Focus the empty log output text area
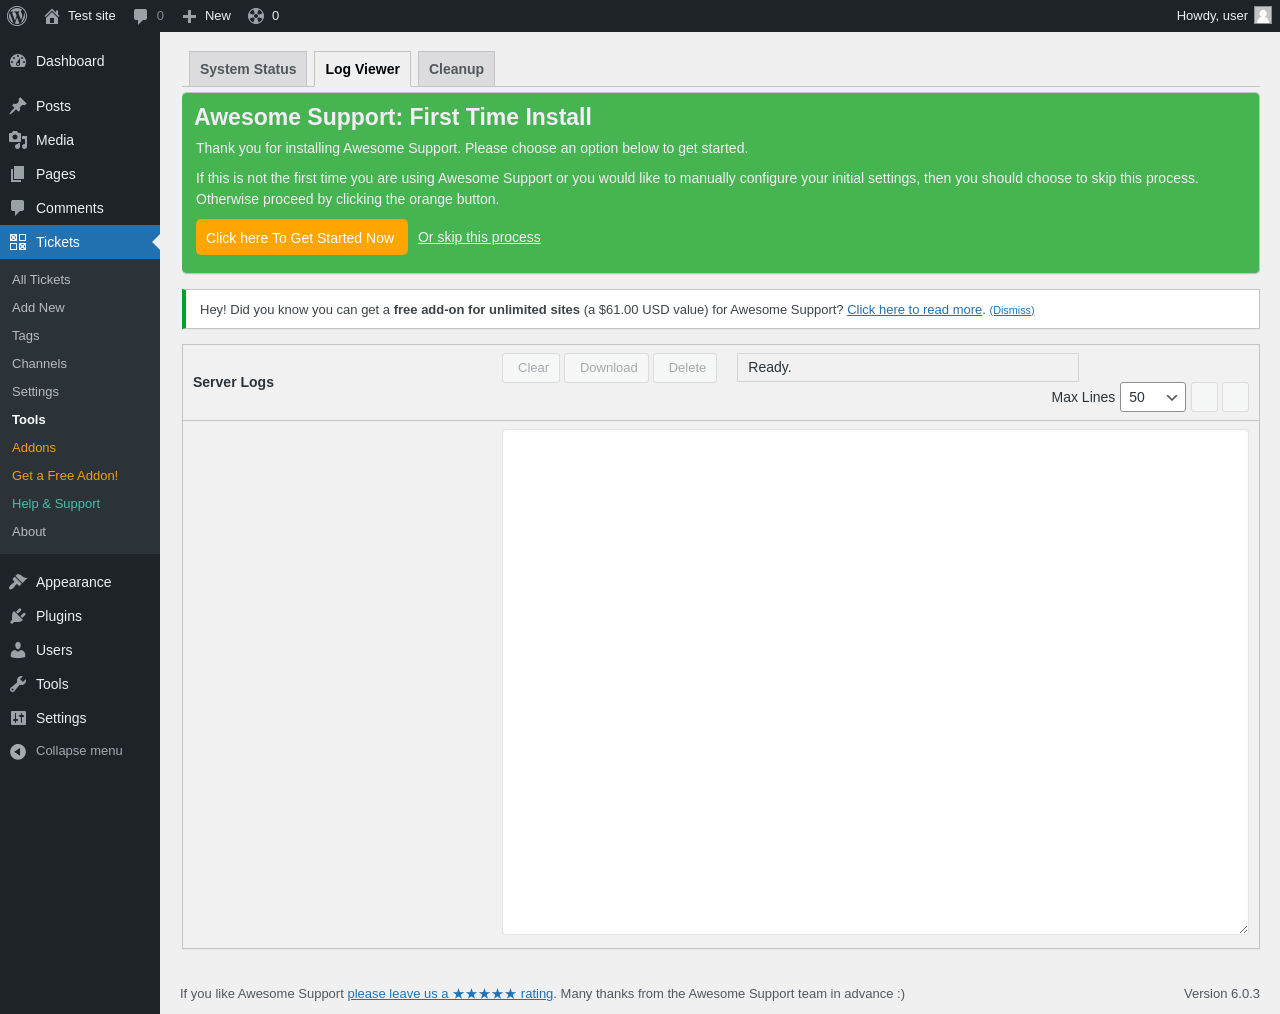The height and width of the screenshot is (1014, 1280). (875, 682)
